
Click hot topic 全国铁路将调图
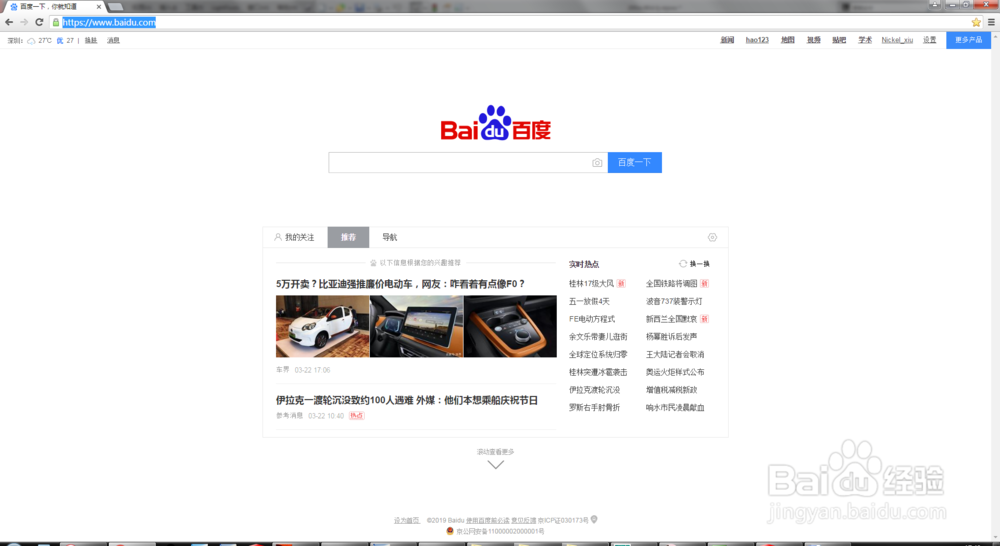(672, 283)
